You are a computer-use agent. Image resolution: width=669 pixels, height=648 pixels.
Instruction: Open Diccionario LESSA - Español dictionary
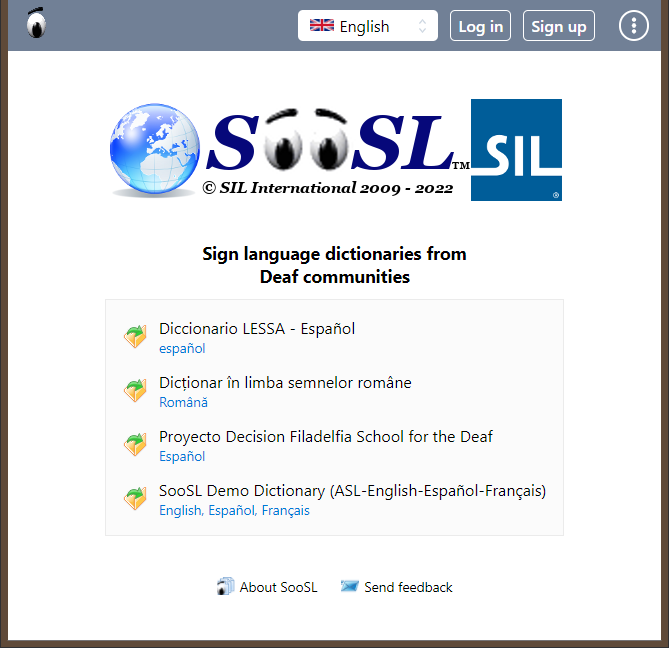[257, 329]
